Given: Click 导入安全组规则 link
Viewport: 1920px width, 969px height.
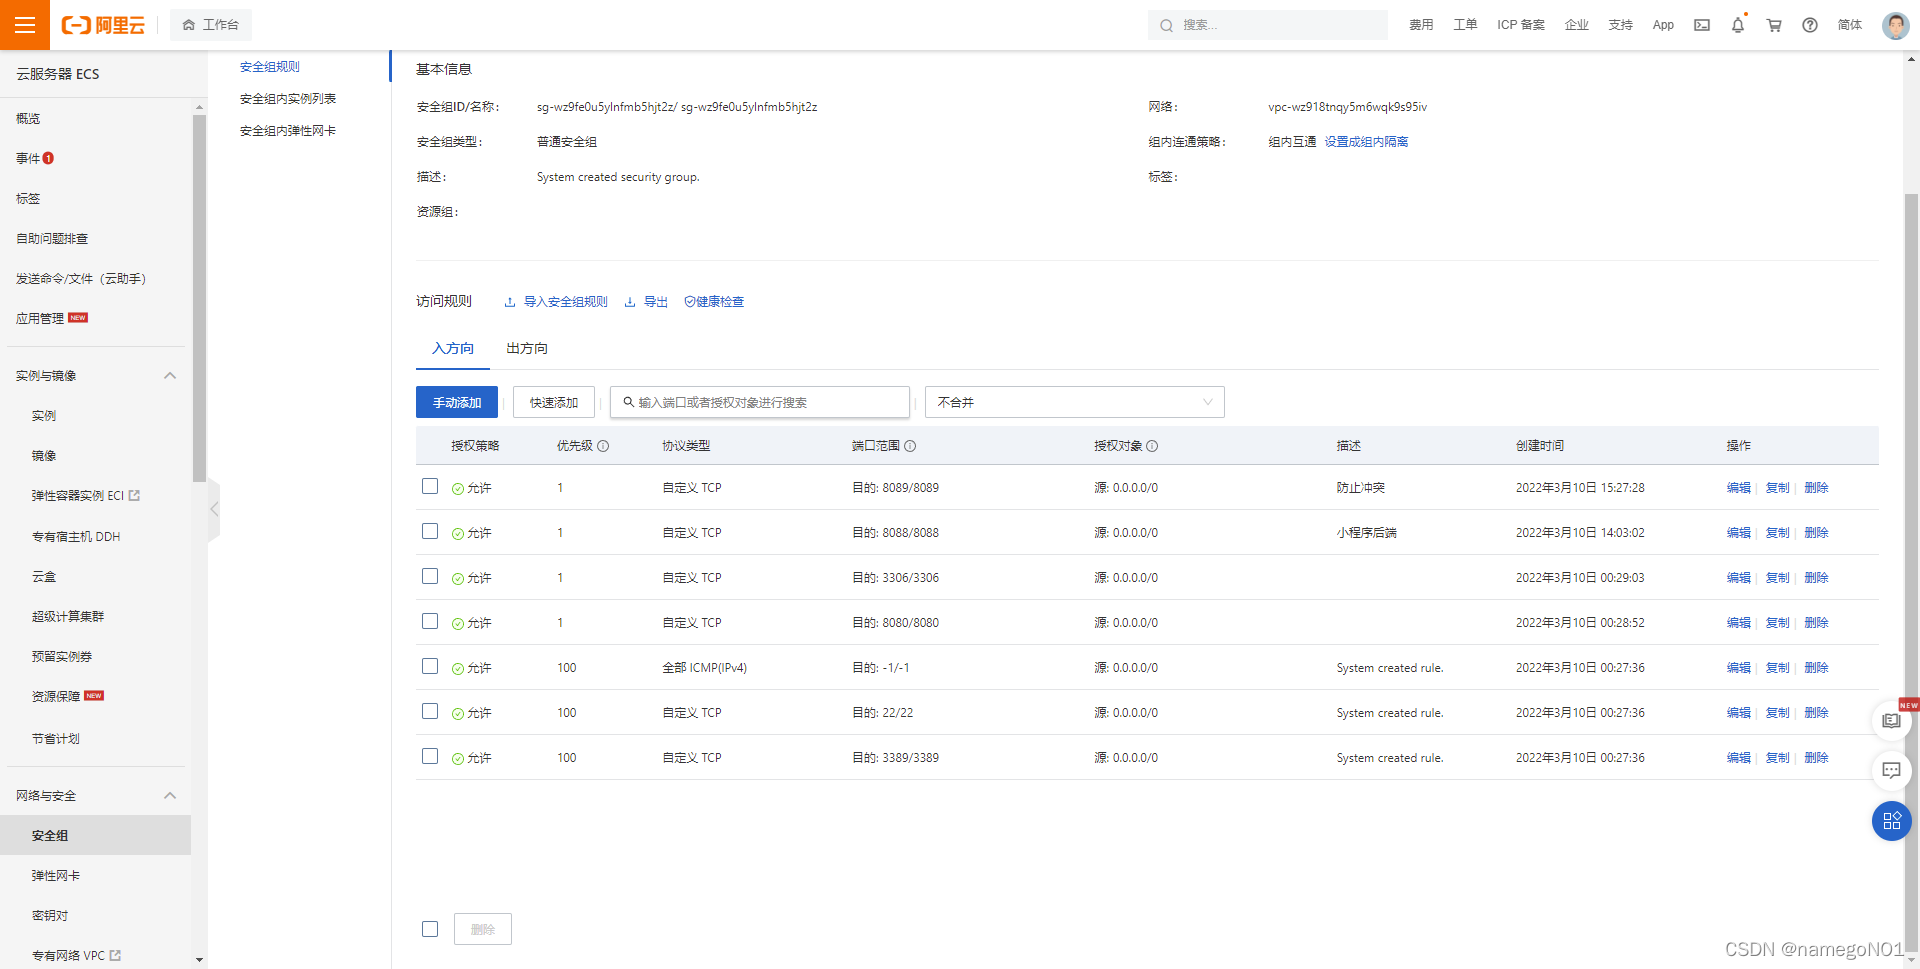Looking at the screenshot, I should pyautogui.click(x=556, y=302).
